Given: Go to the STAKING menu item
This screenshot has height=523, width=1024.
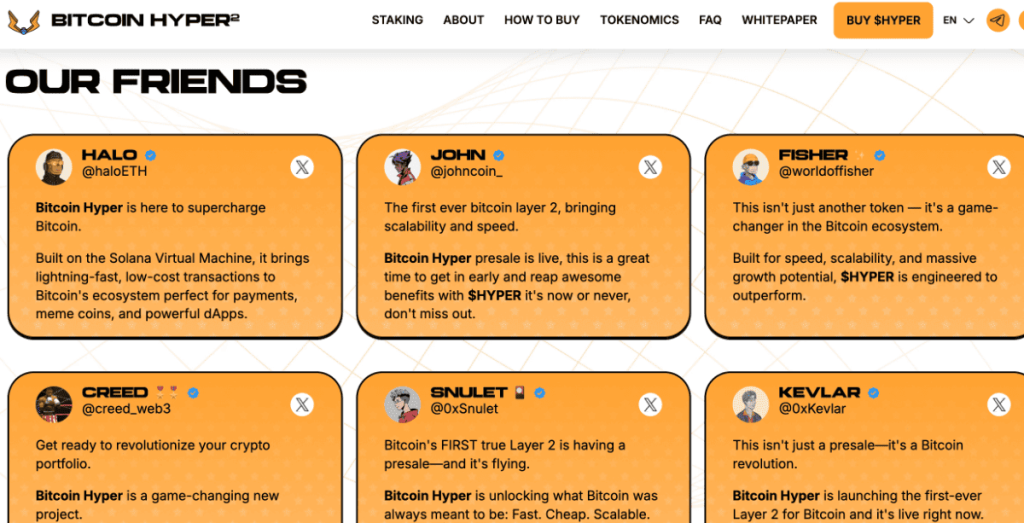Looking at the screenshot, I should pos(397,20).
